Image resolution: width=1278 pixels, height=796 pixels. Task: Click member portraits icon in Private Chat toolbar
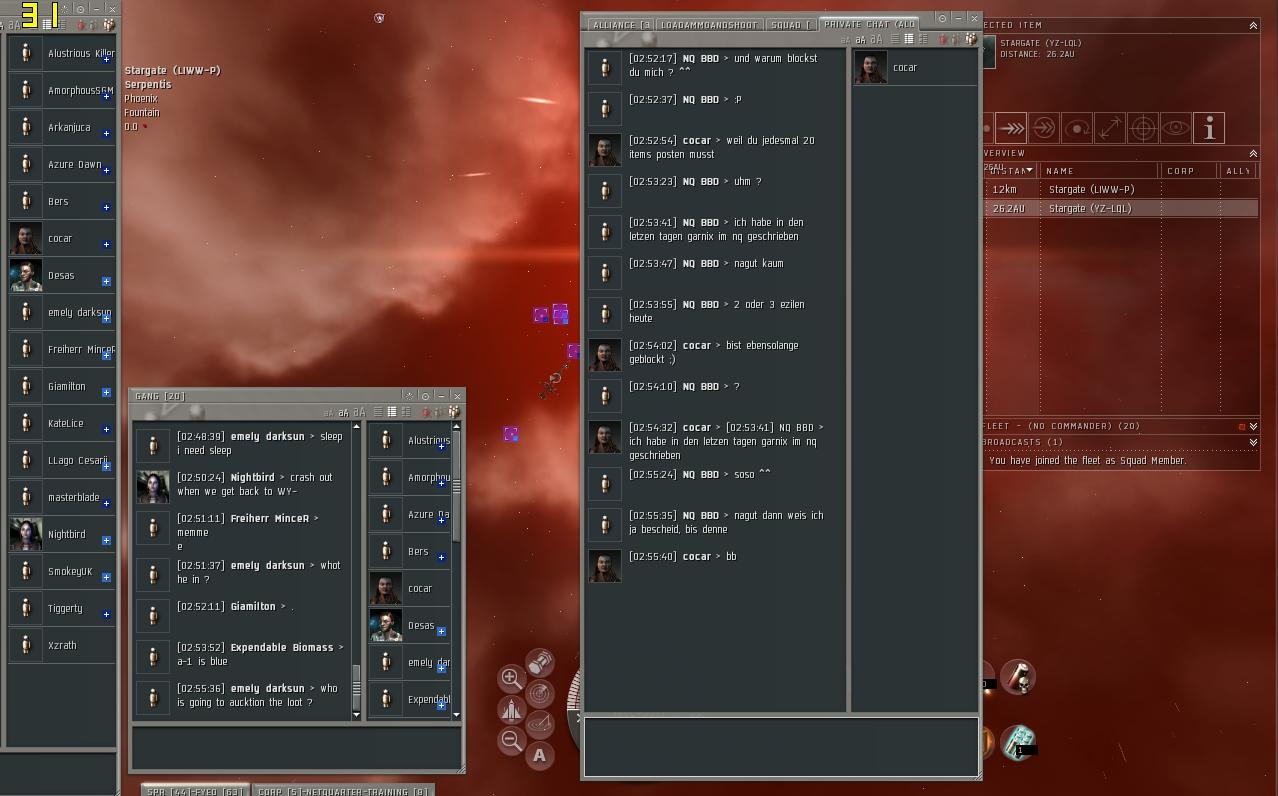971,39
